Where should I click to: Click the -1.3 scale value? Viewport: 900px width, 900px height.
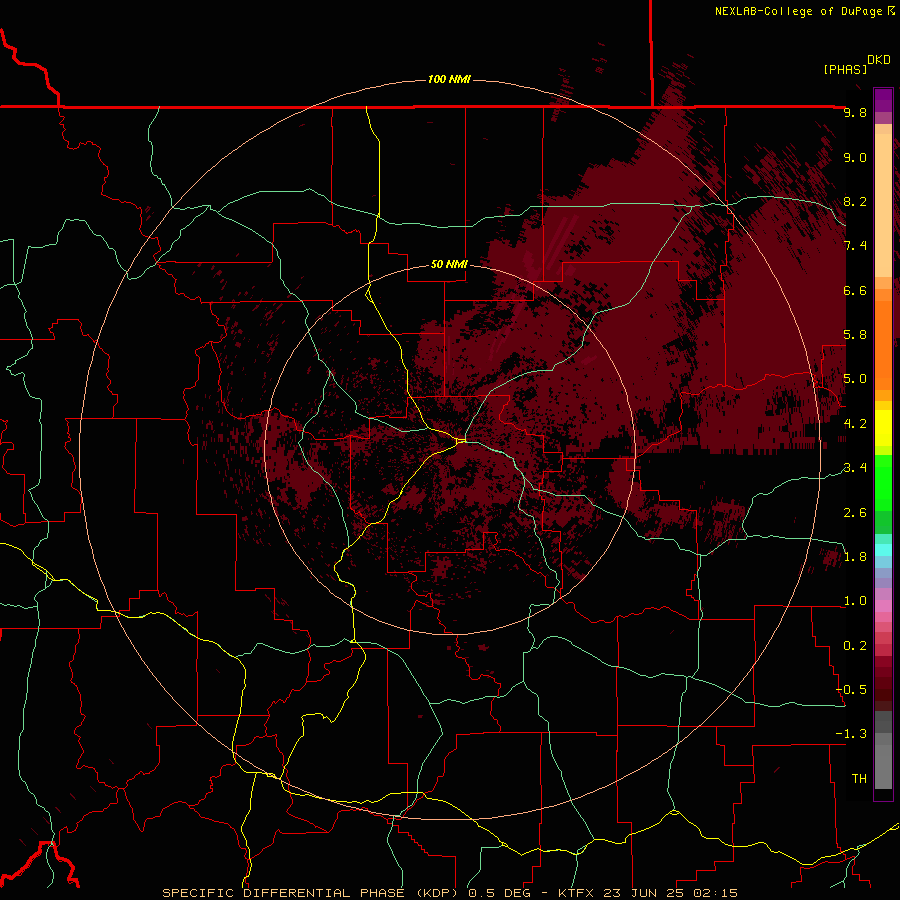[x=851, y=734]
